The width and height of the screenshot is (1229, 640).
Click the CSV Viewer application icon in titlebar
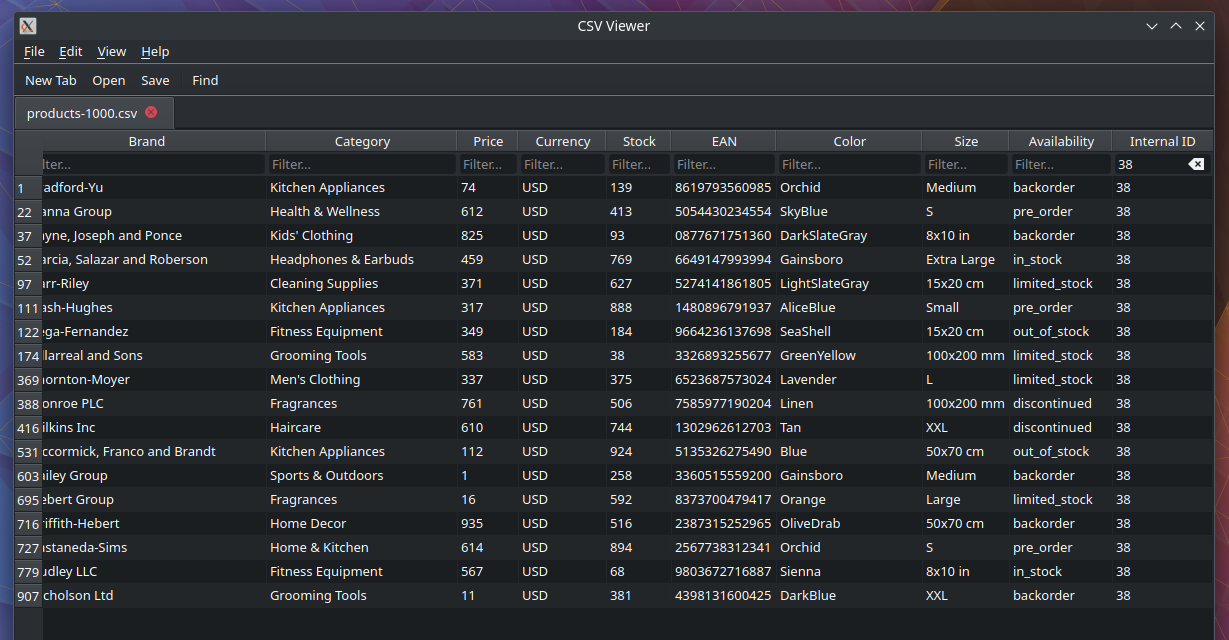click(27, 25)
